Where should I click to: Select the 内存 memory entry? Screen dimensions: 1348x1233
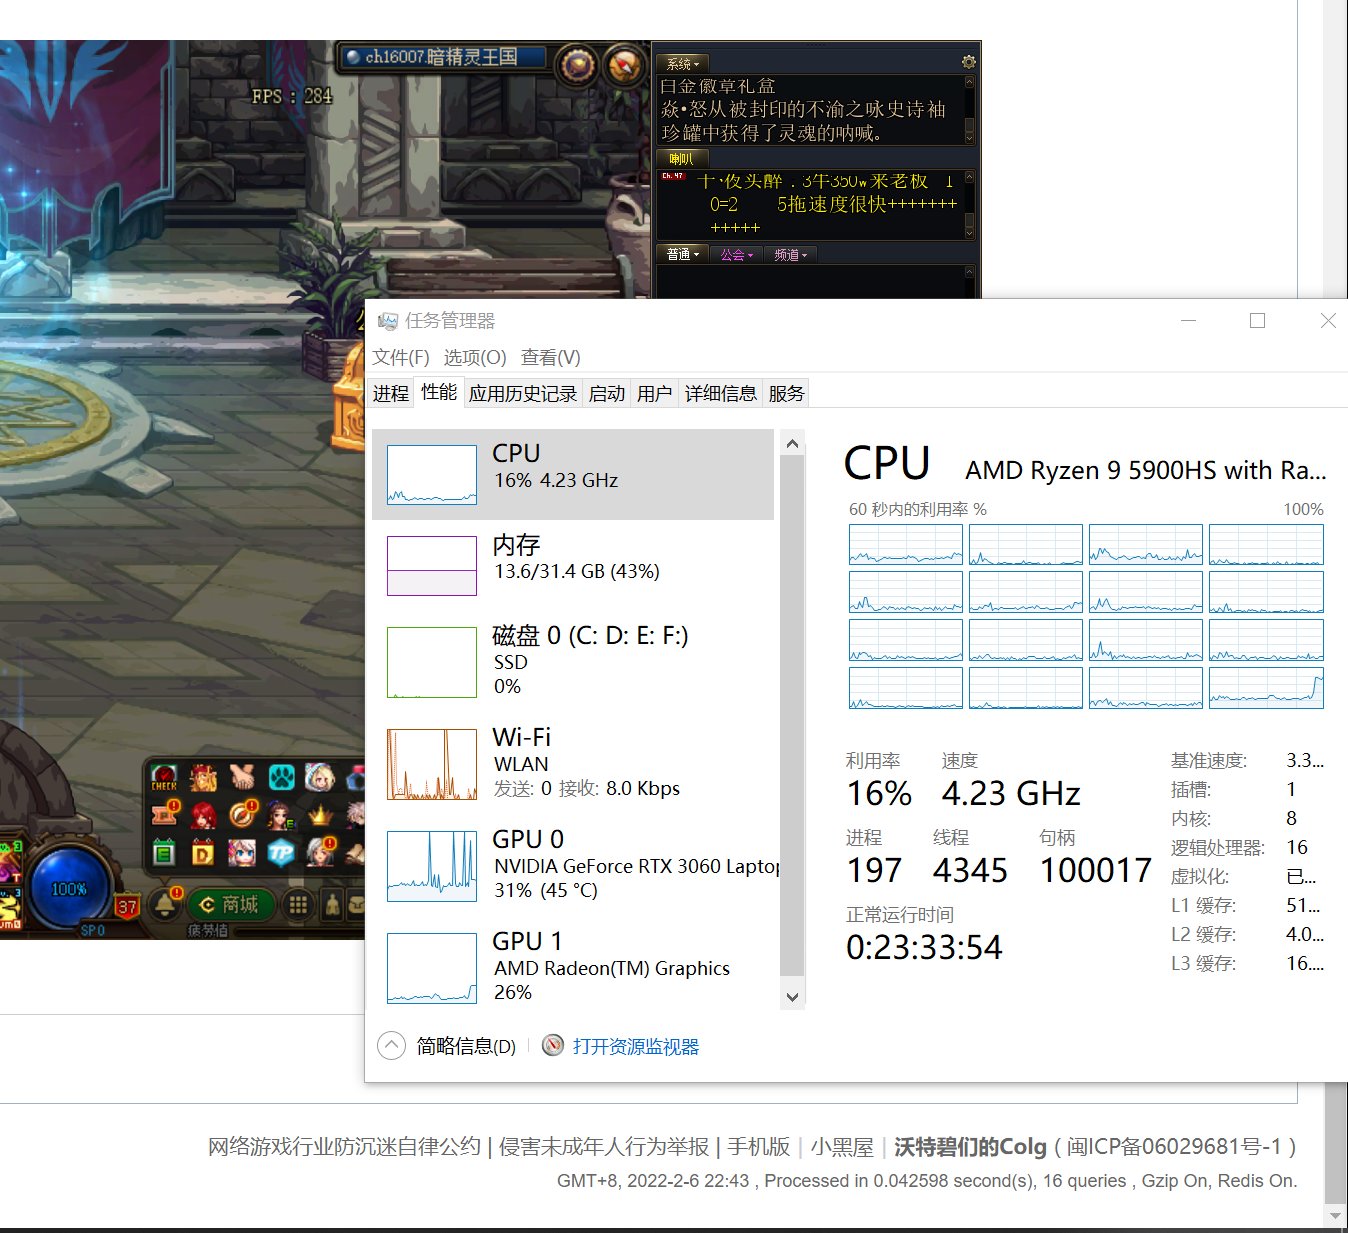tap(573, 565)
